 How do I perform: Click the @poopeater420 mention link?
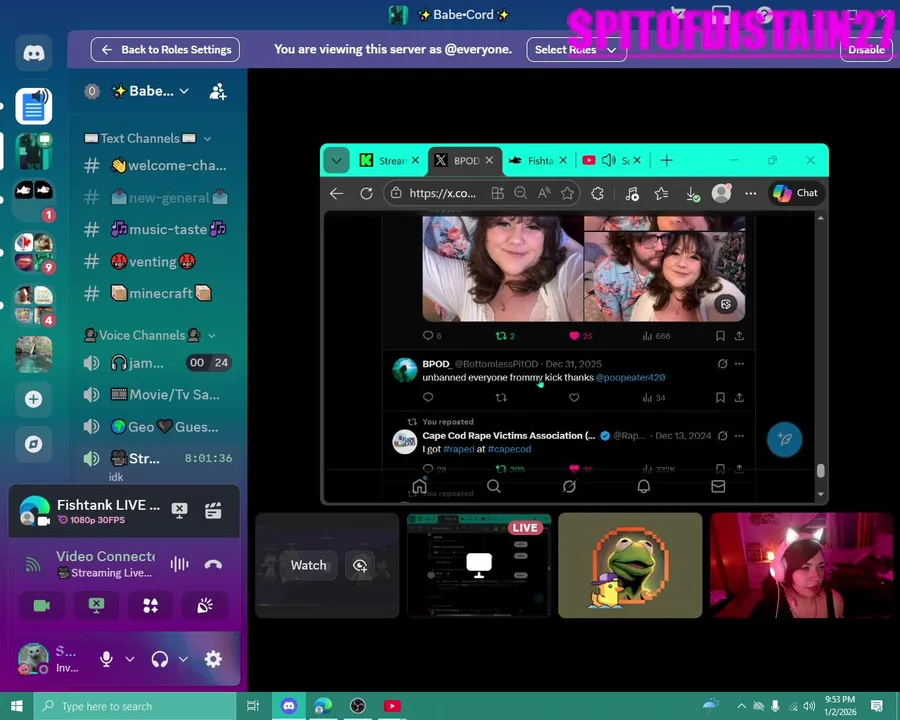point(630,378)
